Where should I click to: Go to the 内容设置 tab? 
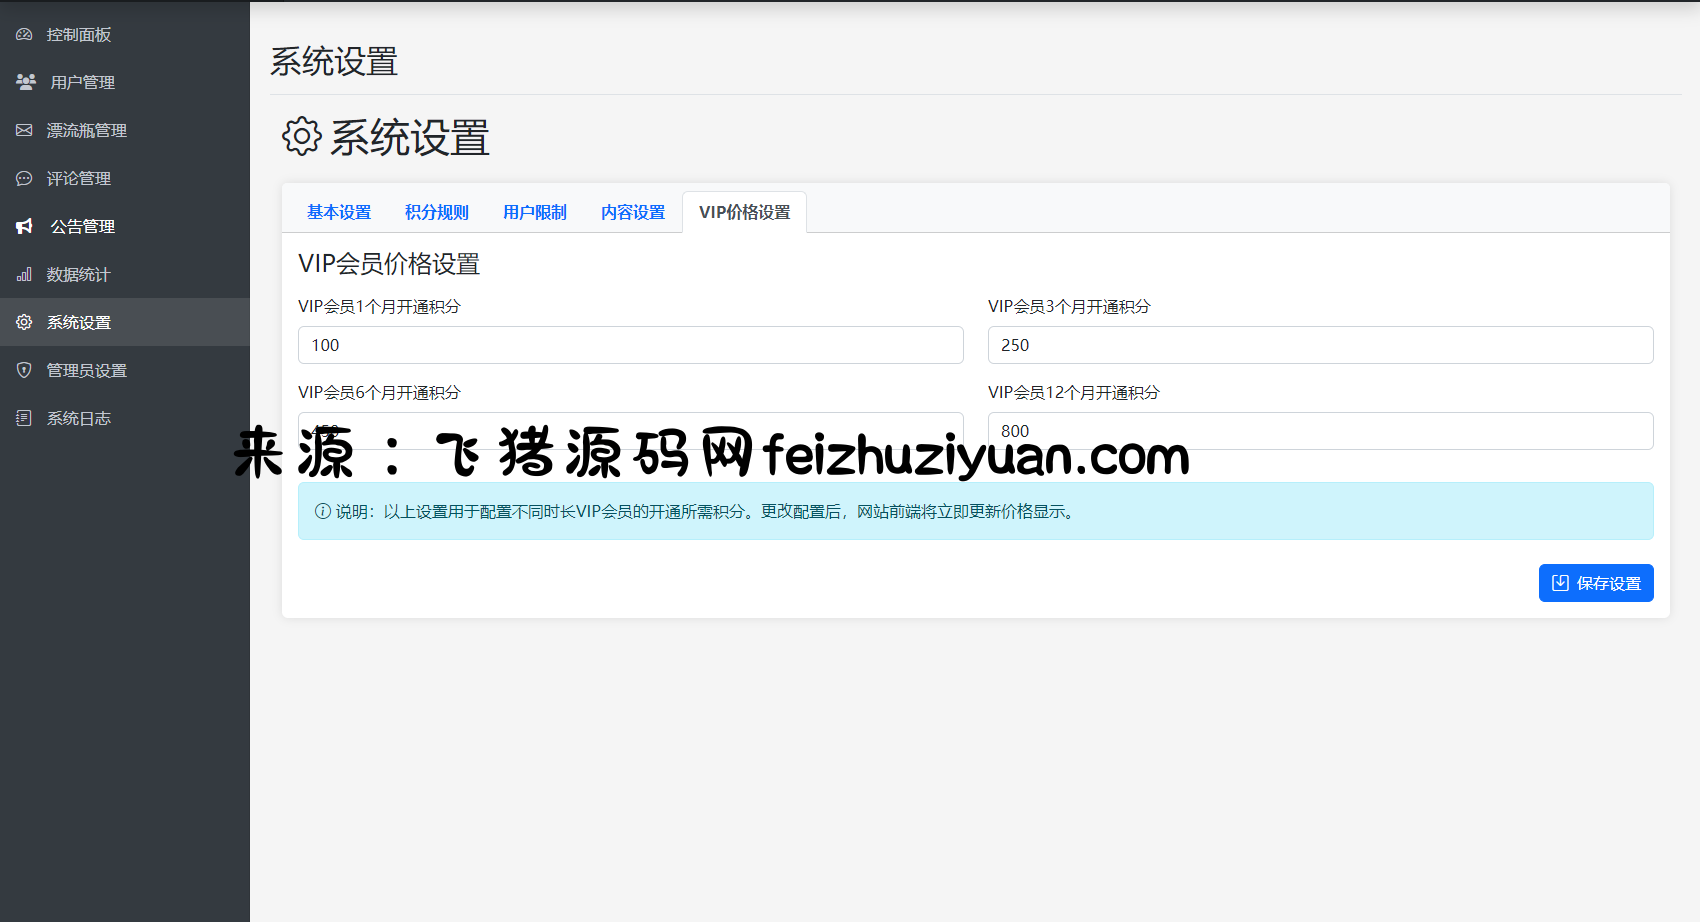[633, 212]
